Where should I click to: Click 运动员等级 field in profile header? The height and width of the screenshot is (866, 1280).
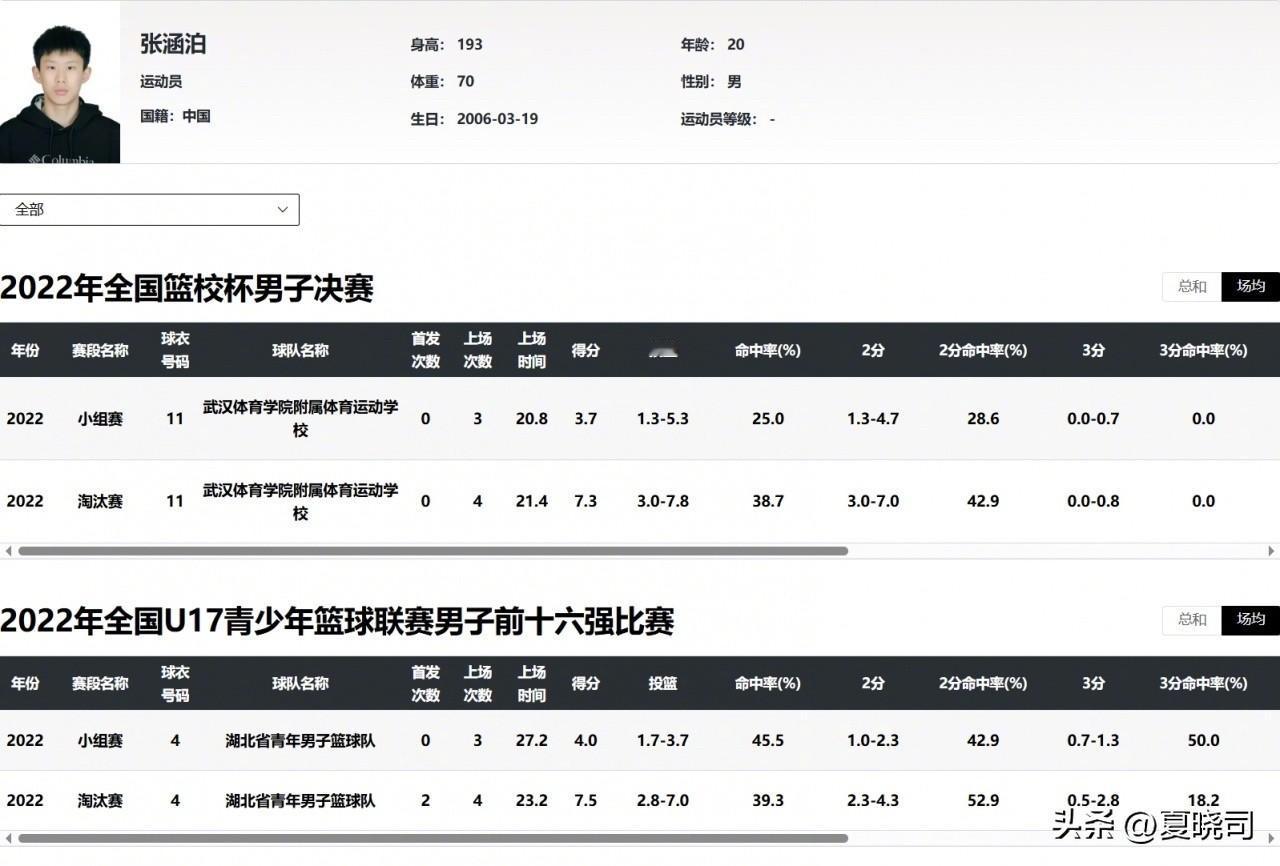point(728,119)
